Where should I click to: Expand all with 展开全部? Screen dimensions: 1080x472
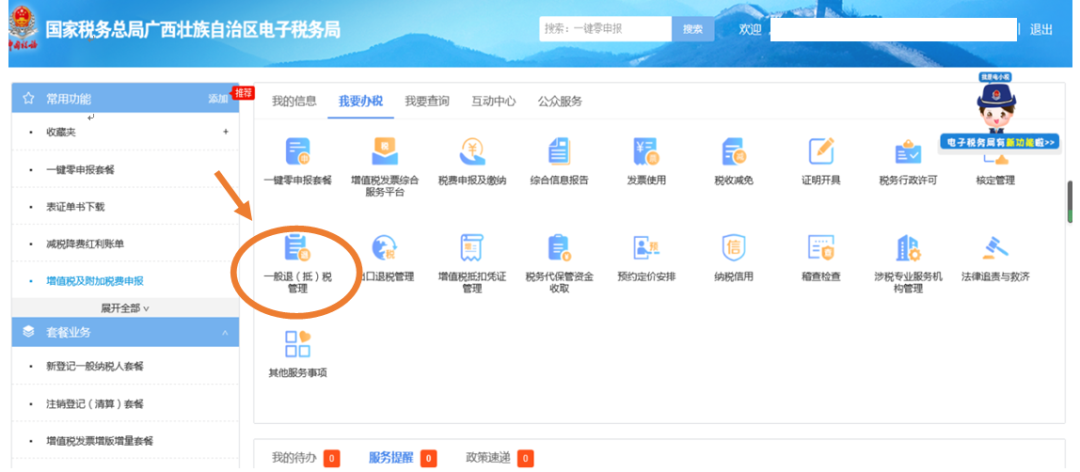point(125,308)
